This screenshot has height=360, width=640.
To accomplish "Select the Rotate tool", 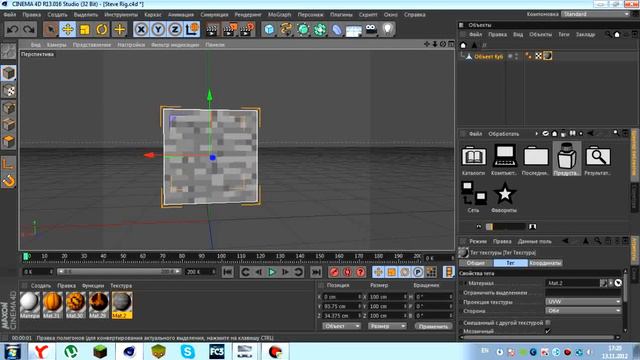I will point(102,29).
